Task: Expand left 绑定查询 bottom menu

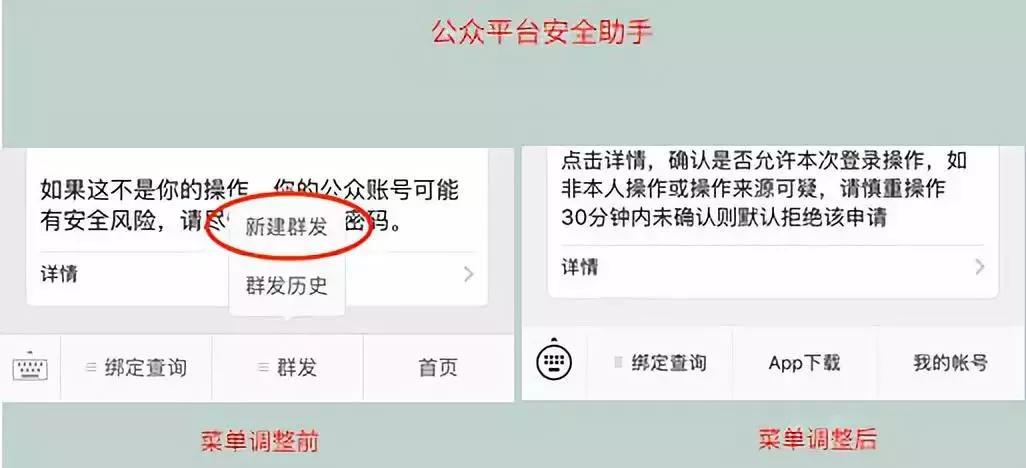Action: click(136, 368)
